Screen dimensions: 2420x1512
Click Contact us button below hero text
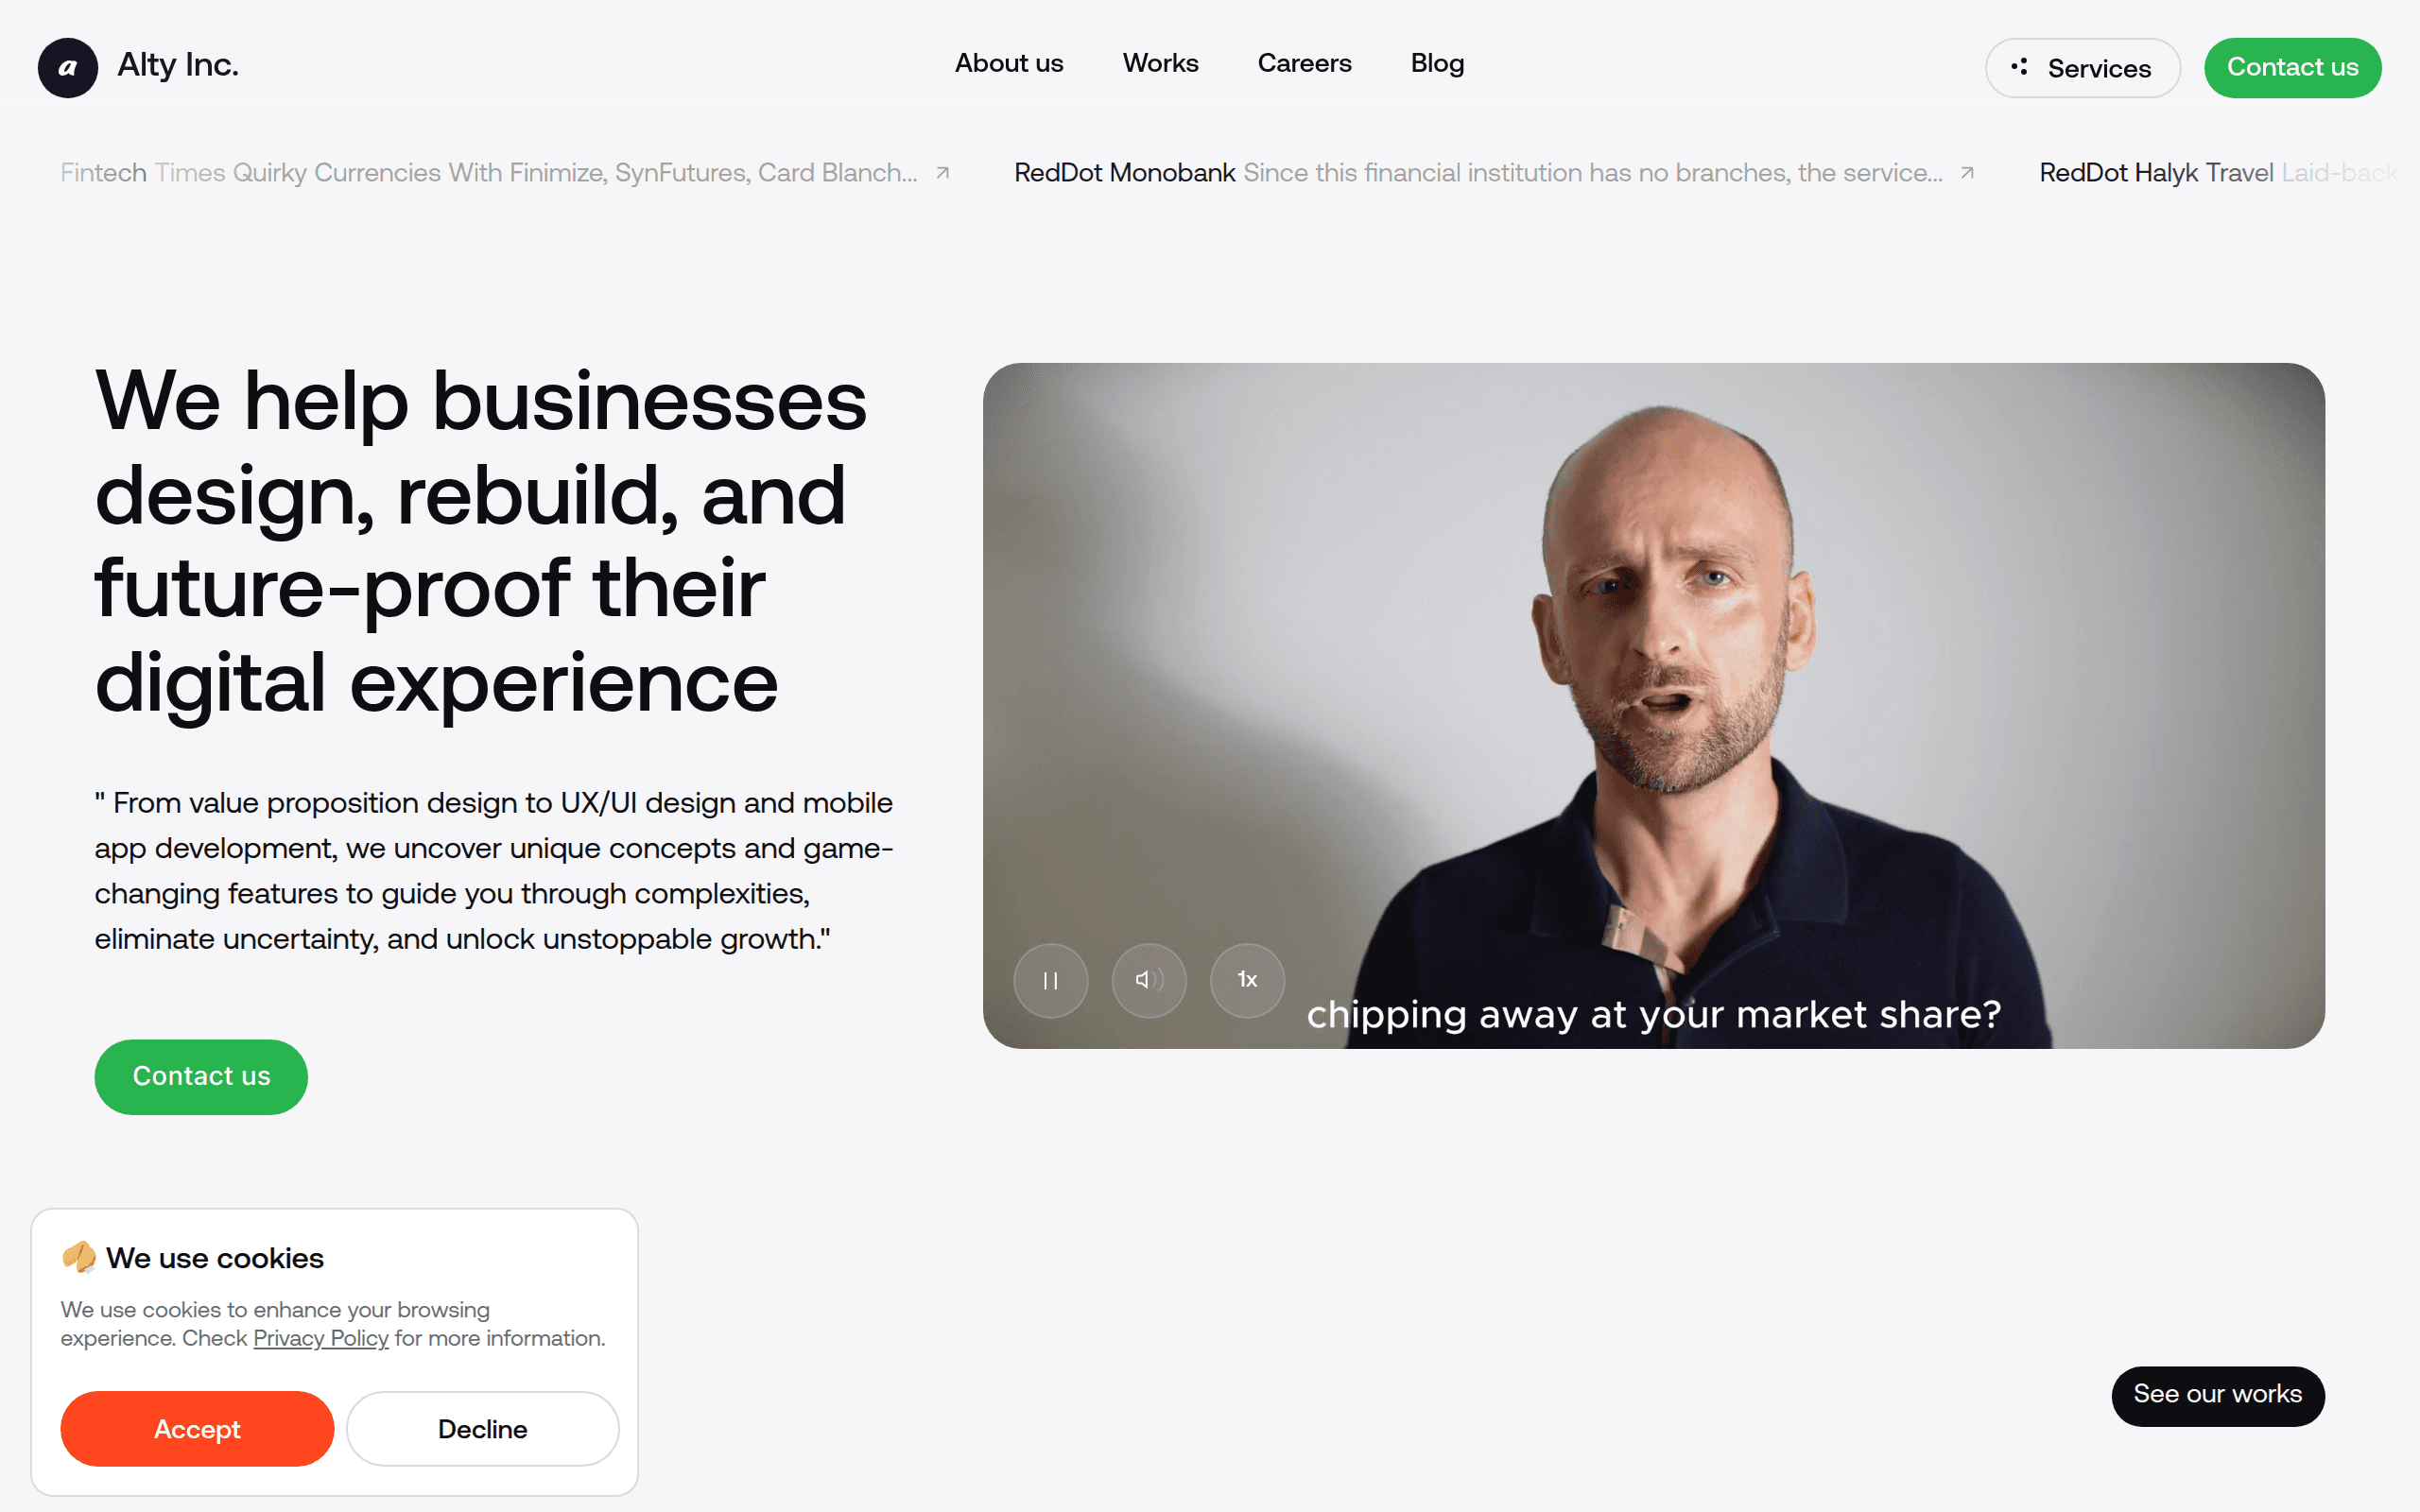[201, 1076]
